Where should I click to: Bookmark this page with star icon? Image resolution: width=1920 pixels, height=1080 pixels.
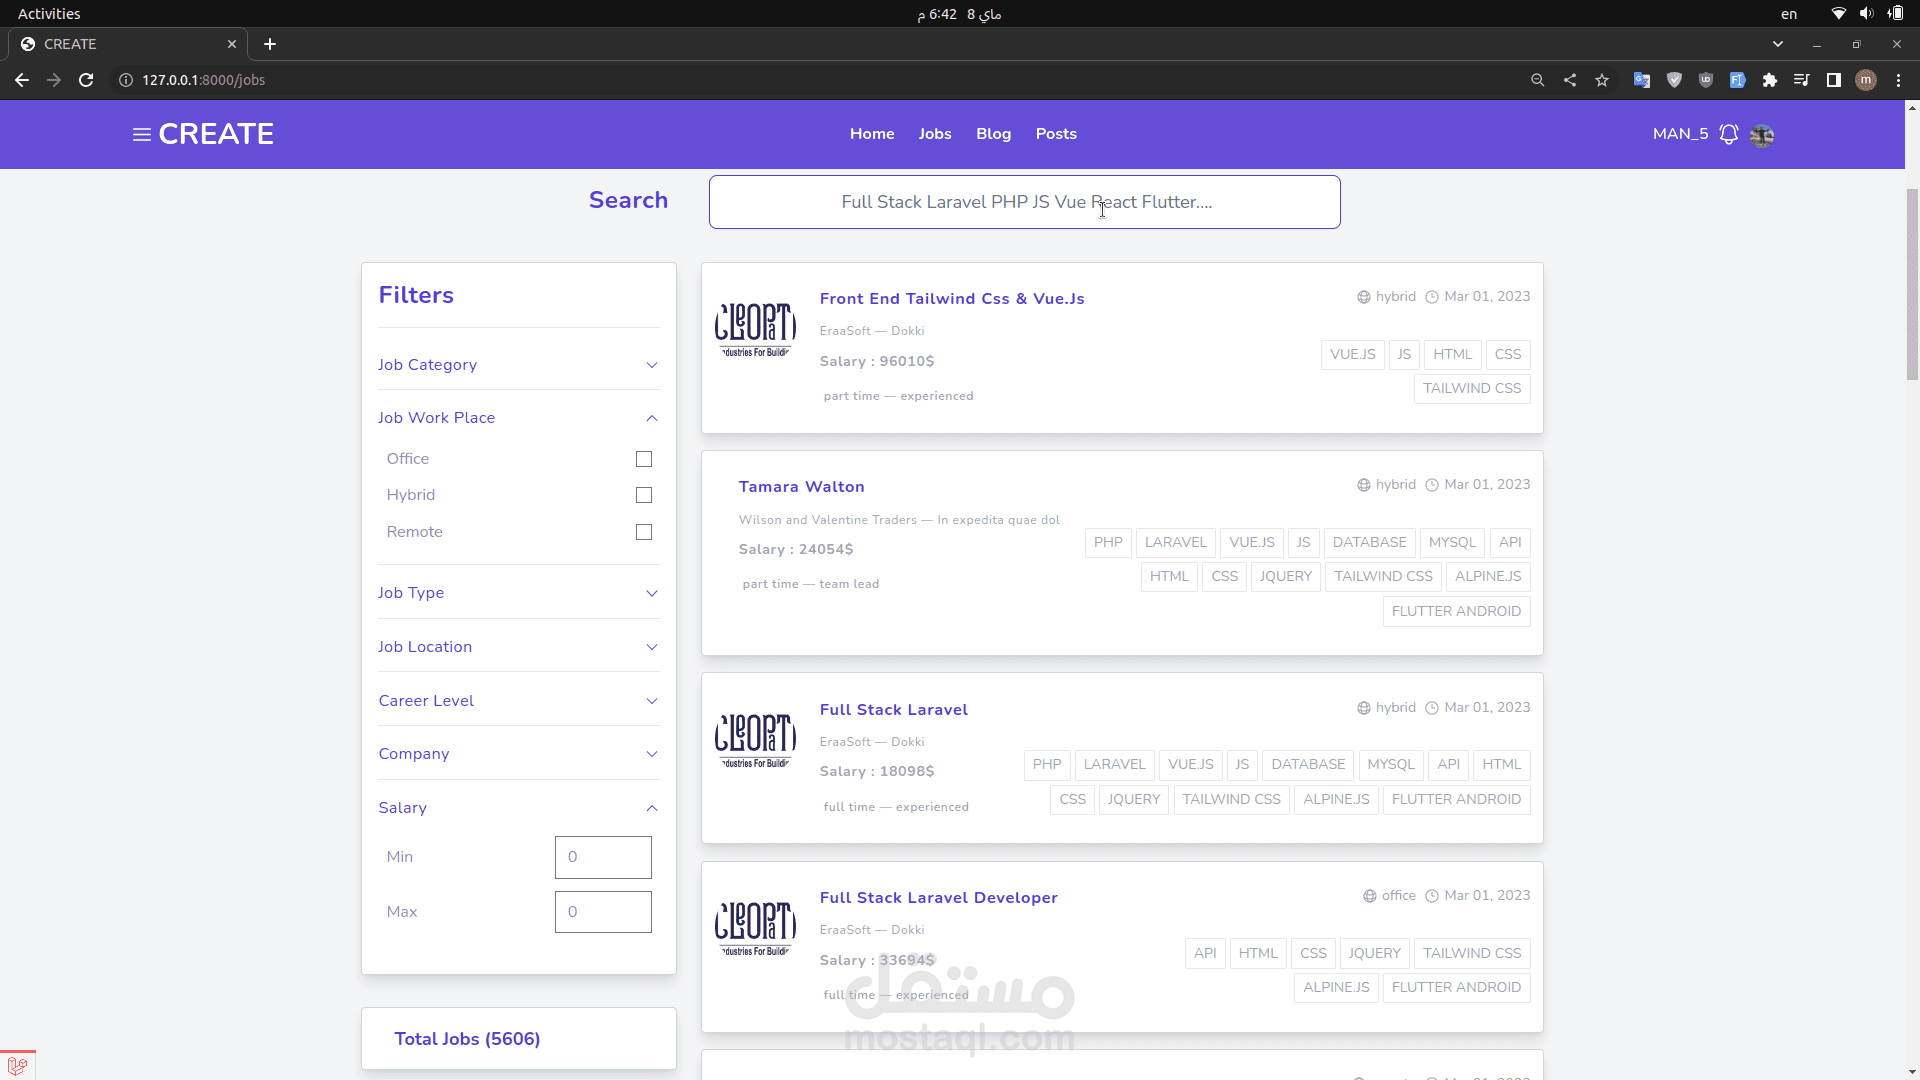[1602, 80]
